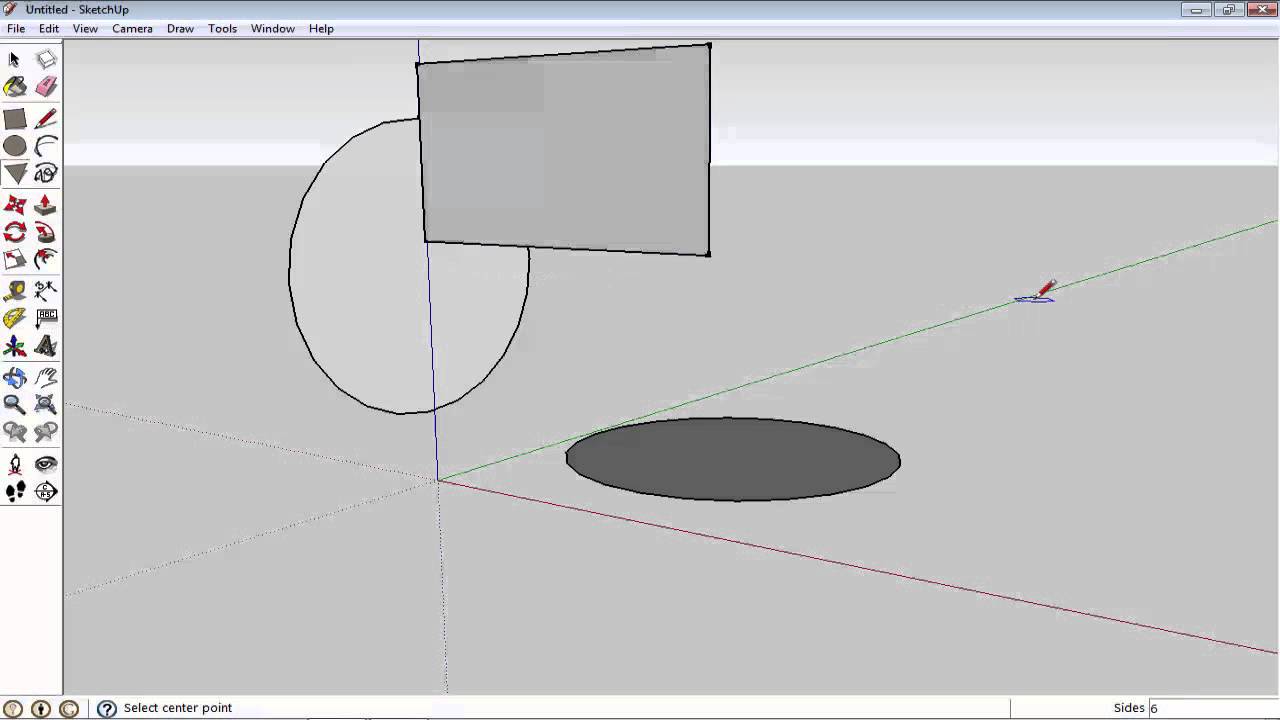Minimize the SketchUp window
Viewport: 1280px width, 720px height.
point(1197,10)
